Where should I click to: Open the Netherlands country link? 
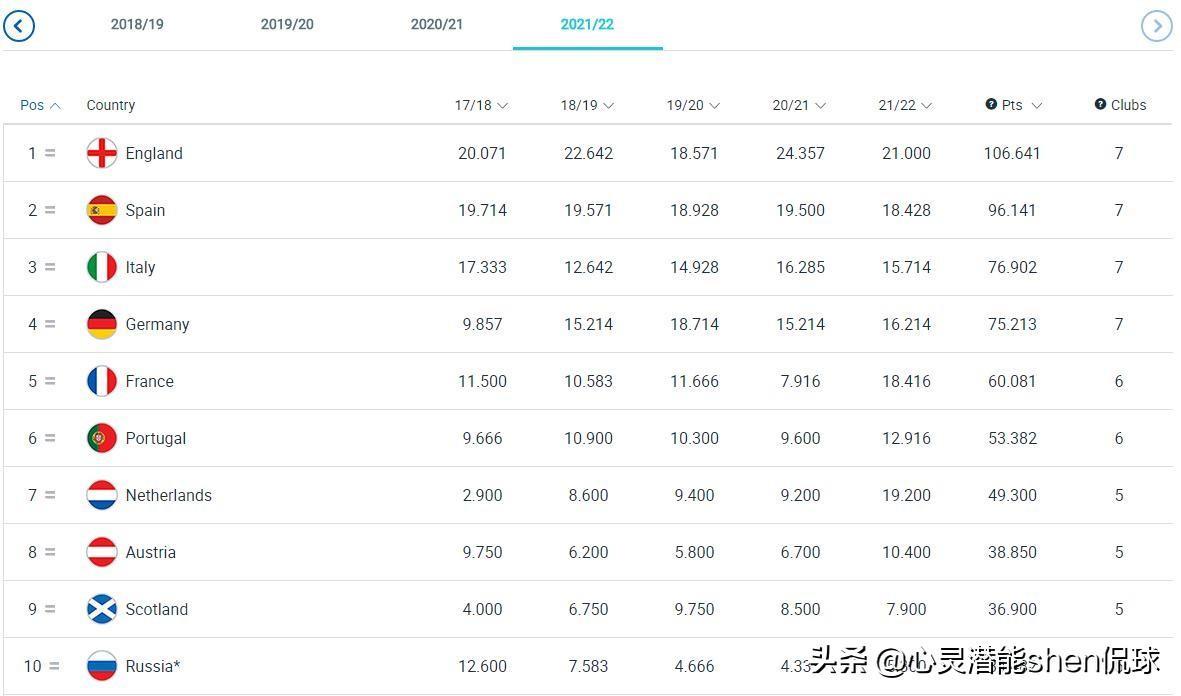pyautogui.click(x=169, y=495)
